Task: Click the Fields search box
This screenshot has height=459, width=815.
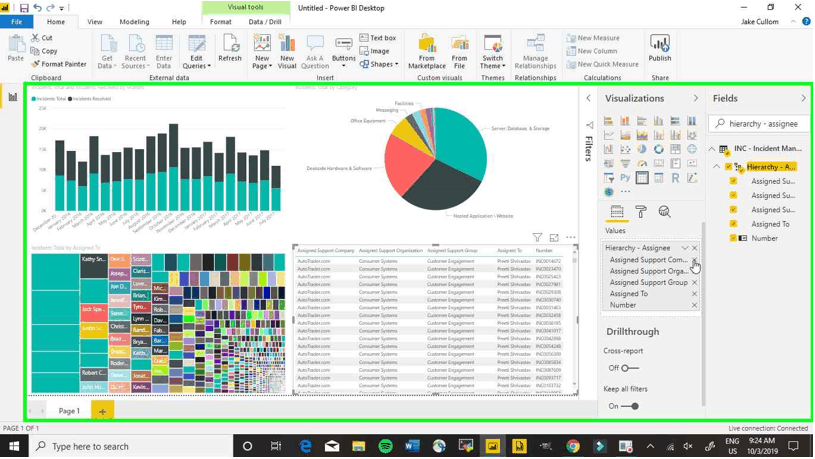Action: 759,124
